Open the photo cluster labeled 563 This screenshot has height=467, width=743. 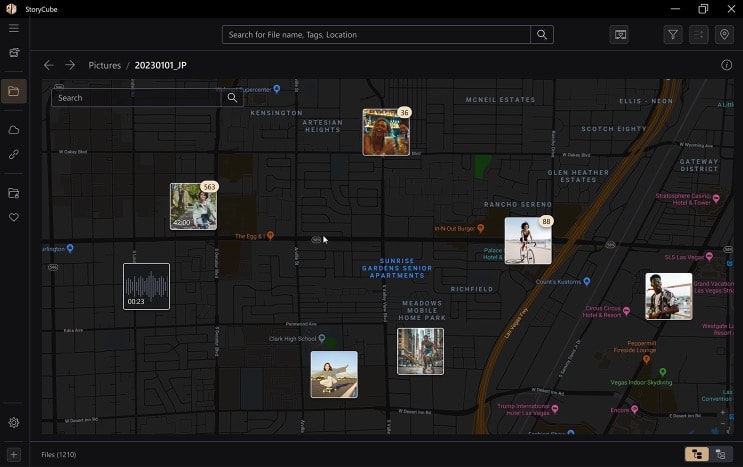click(193, 206)
